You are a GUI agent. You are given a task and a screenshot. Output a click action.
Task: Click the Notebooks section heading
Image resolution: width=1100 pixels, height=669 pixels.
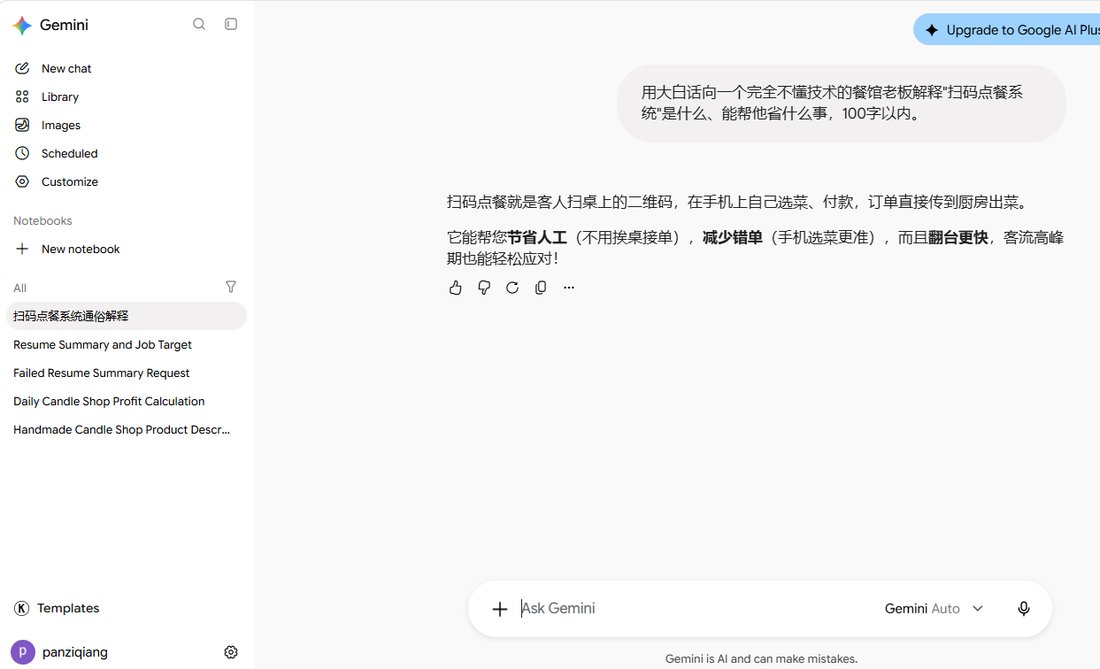point(43,221)
